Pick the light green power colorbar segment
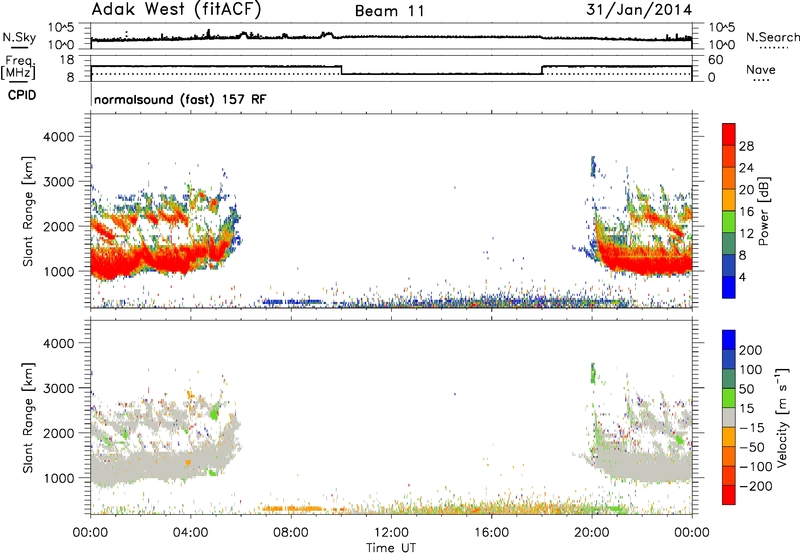The width and height of the screenshot is (800, 554). click(x=729, y=221)
